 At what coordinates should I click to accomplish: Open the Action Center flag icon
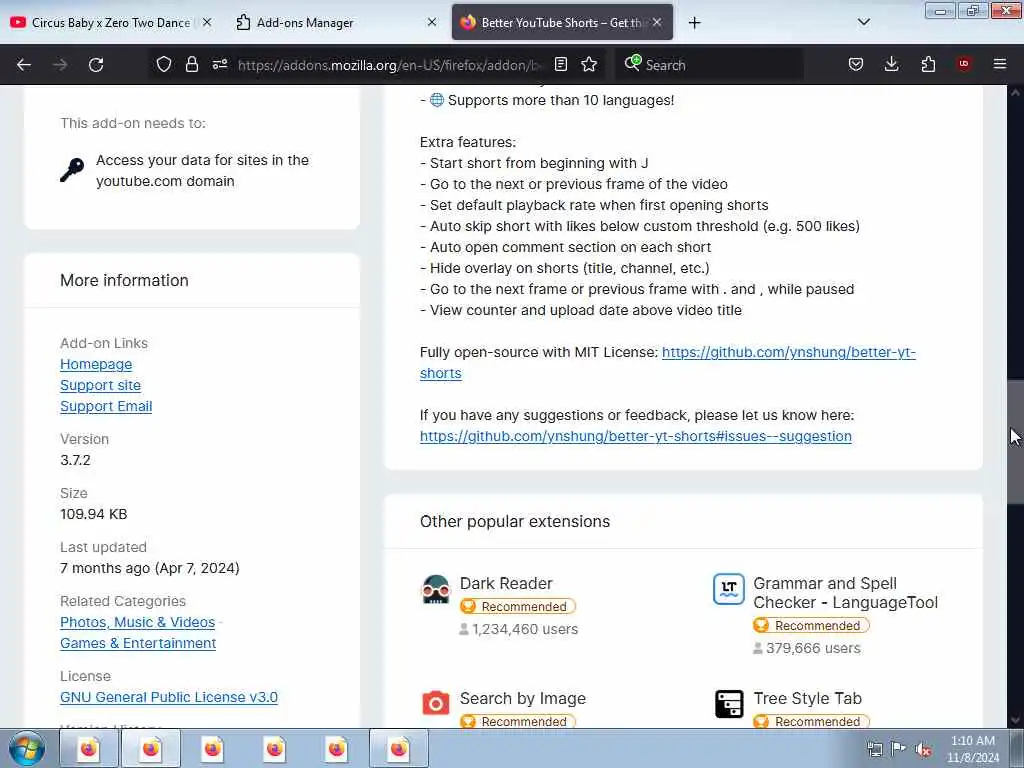[x=899, y=749]
